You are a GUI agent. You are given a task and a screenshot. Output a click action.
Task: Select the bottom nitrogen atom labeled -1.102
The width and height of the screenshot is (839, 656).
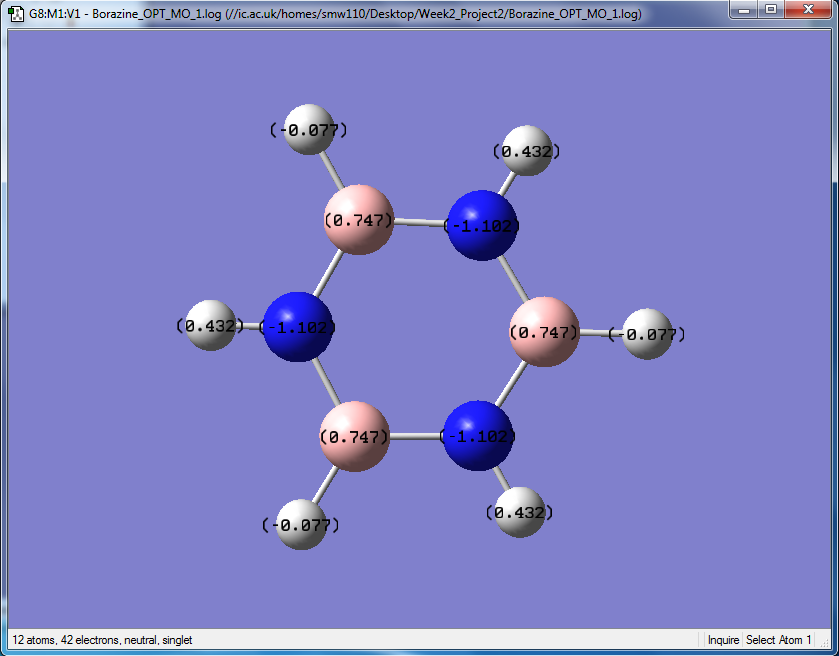tap(478, 436)
